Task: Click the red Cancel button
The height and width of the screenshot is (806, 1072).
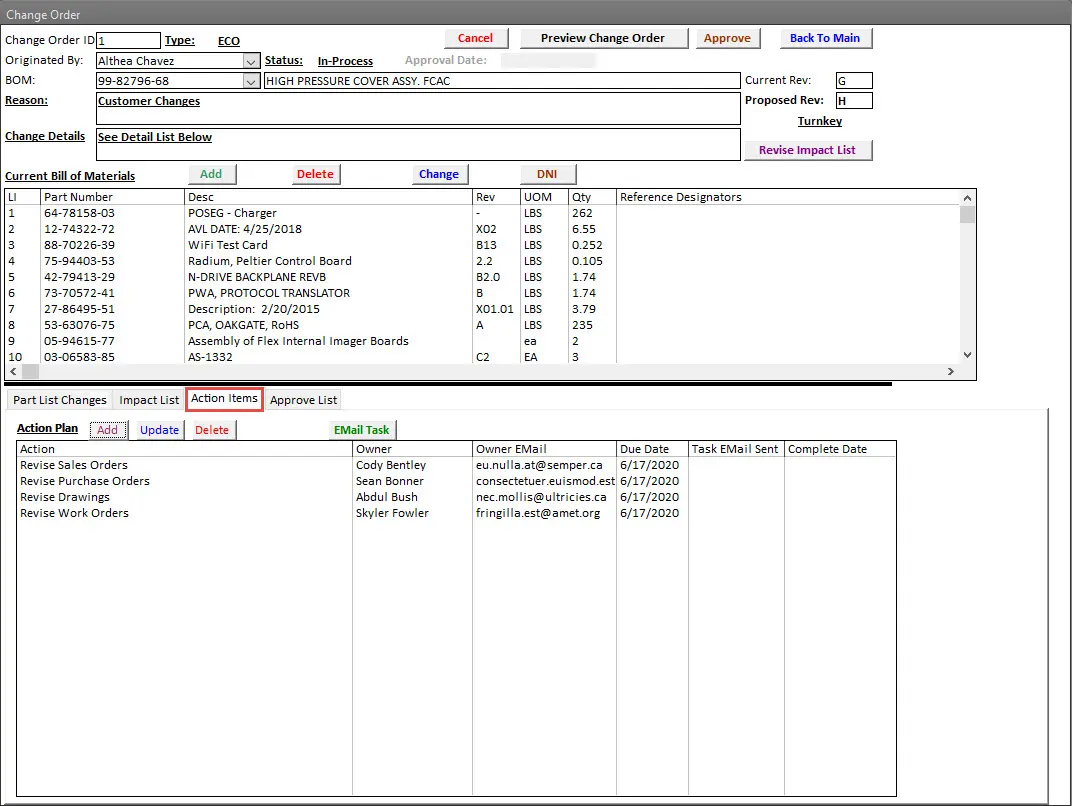Action: coord(475,38)
